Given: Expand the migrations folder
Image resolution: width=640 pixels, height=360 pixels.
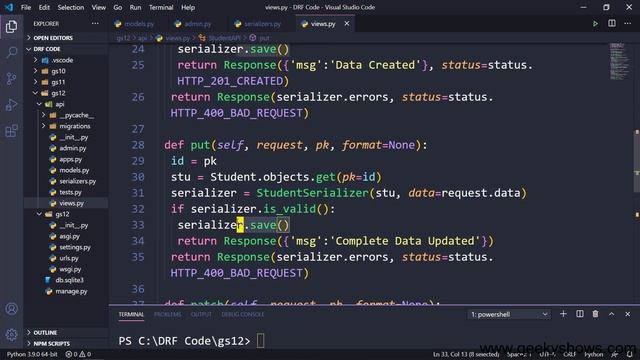Looking at the screenshot, I should point(75,126).
